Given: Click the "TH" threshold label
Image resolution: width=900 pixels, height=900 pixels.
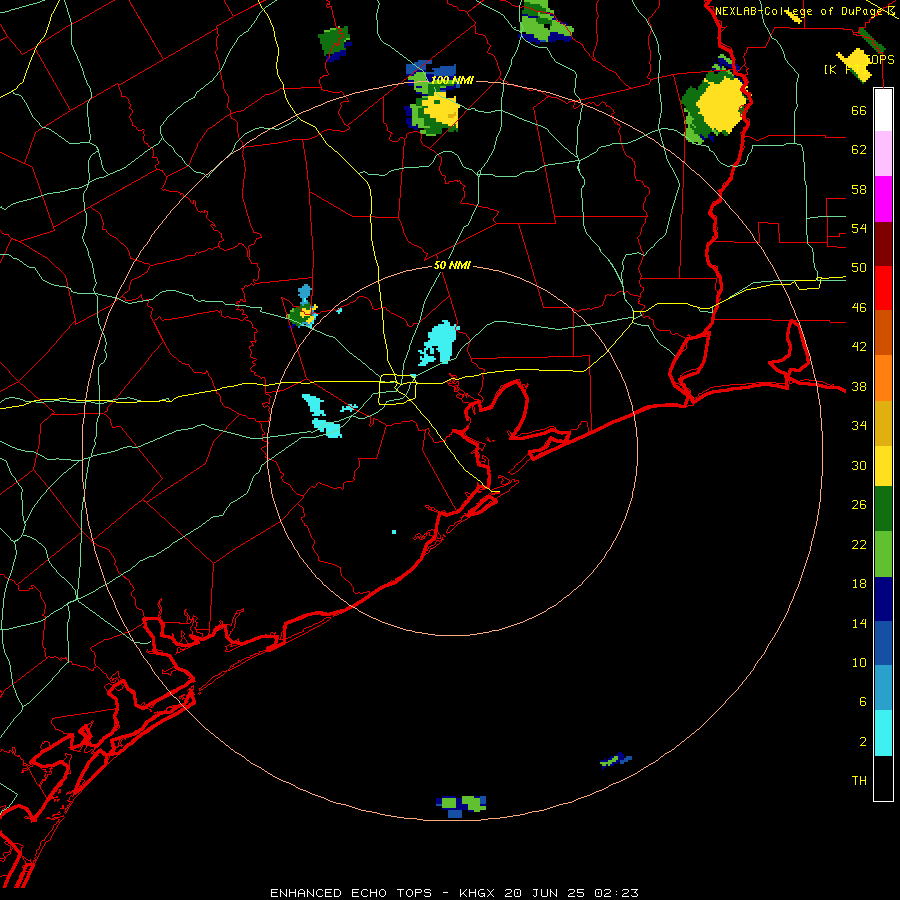Looking at the screenshot, I should coord(859,781).
